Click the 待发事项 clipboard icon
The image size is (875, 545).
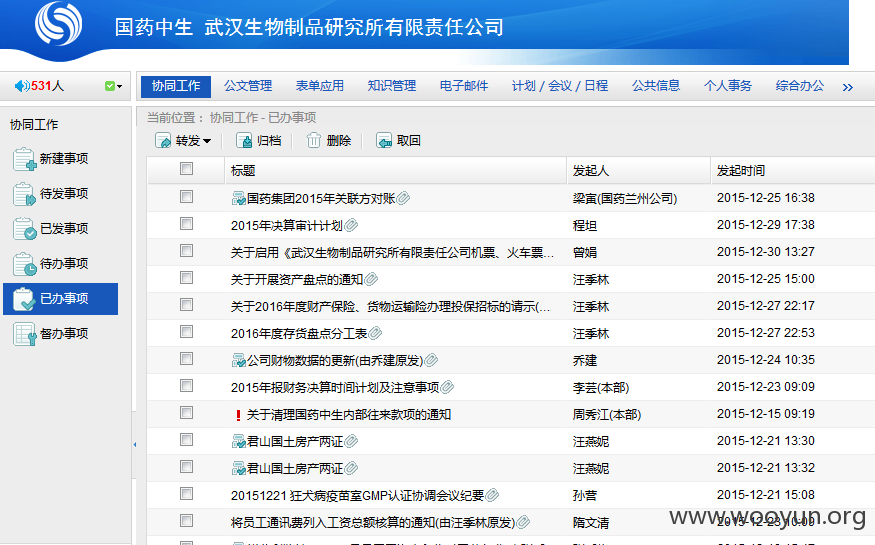[x=24, y=194]
